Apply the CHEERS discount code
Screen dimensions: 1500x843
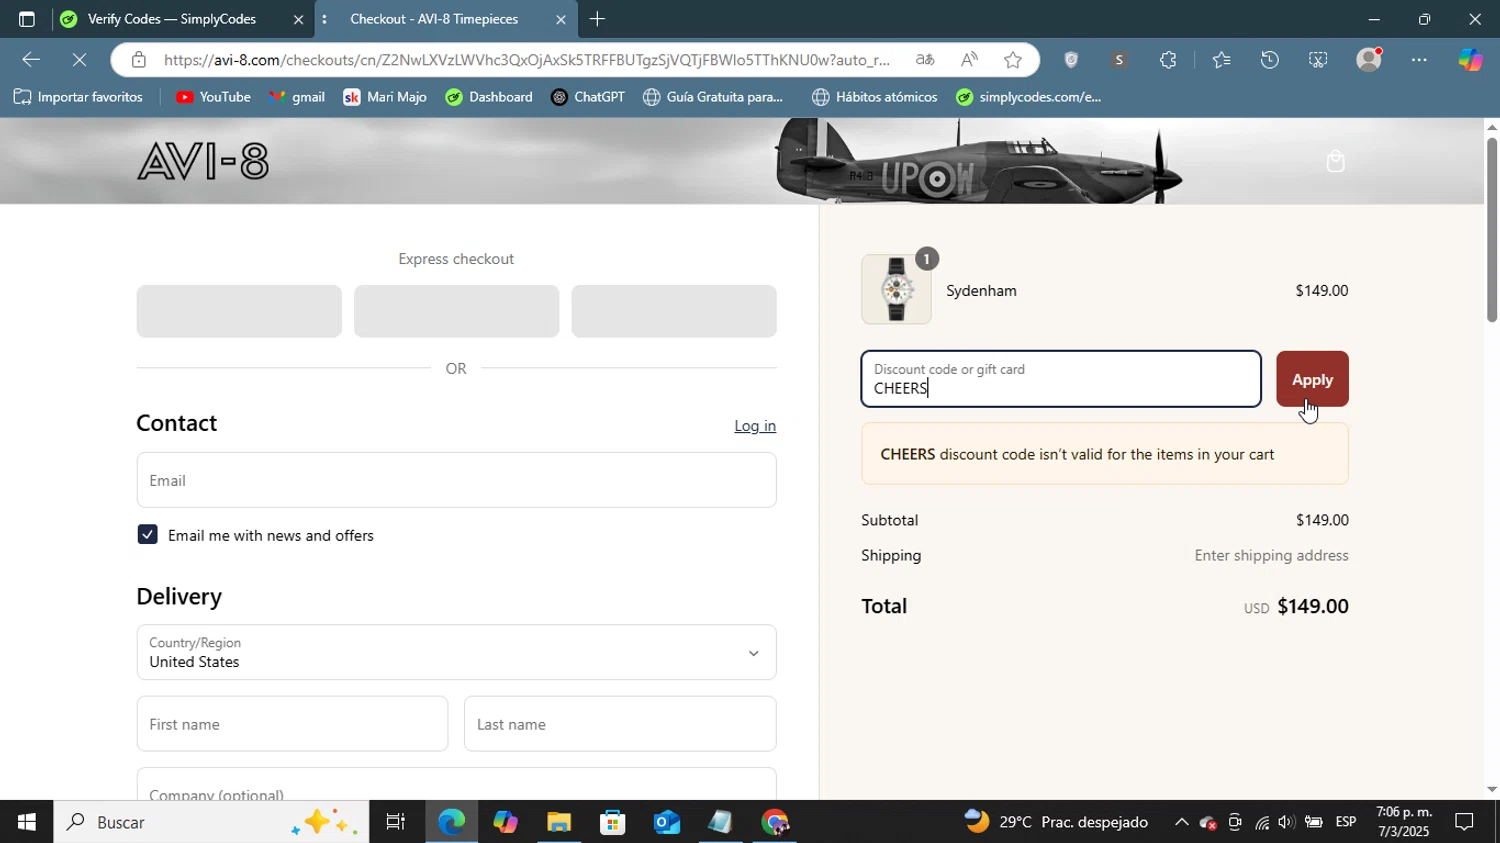click(x=1312, y=379)
